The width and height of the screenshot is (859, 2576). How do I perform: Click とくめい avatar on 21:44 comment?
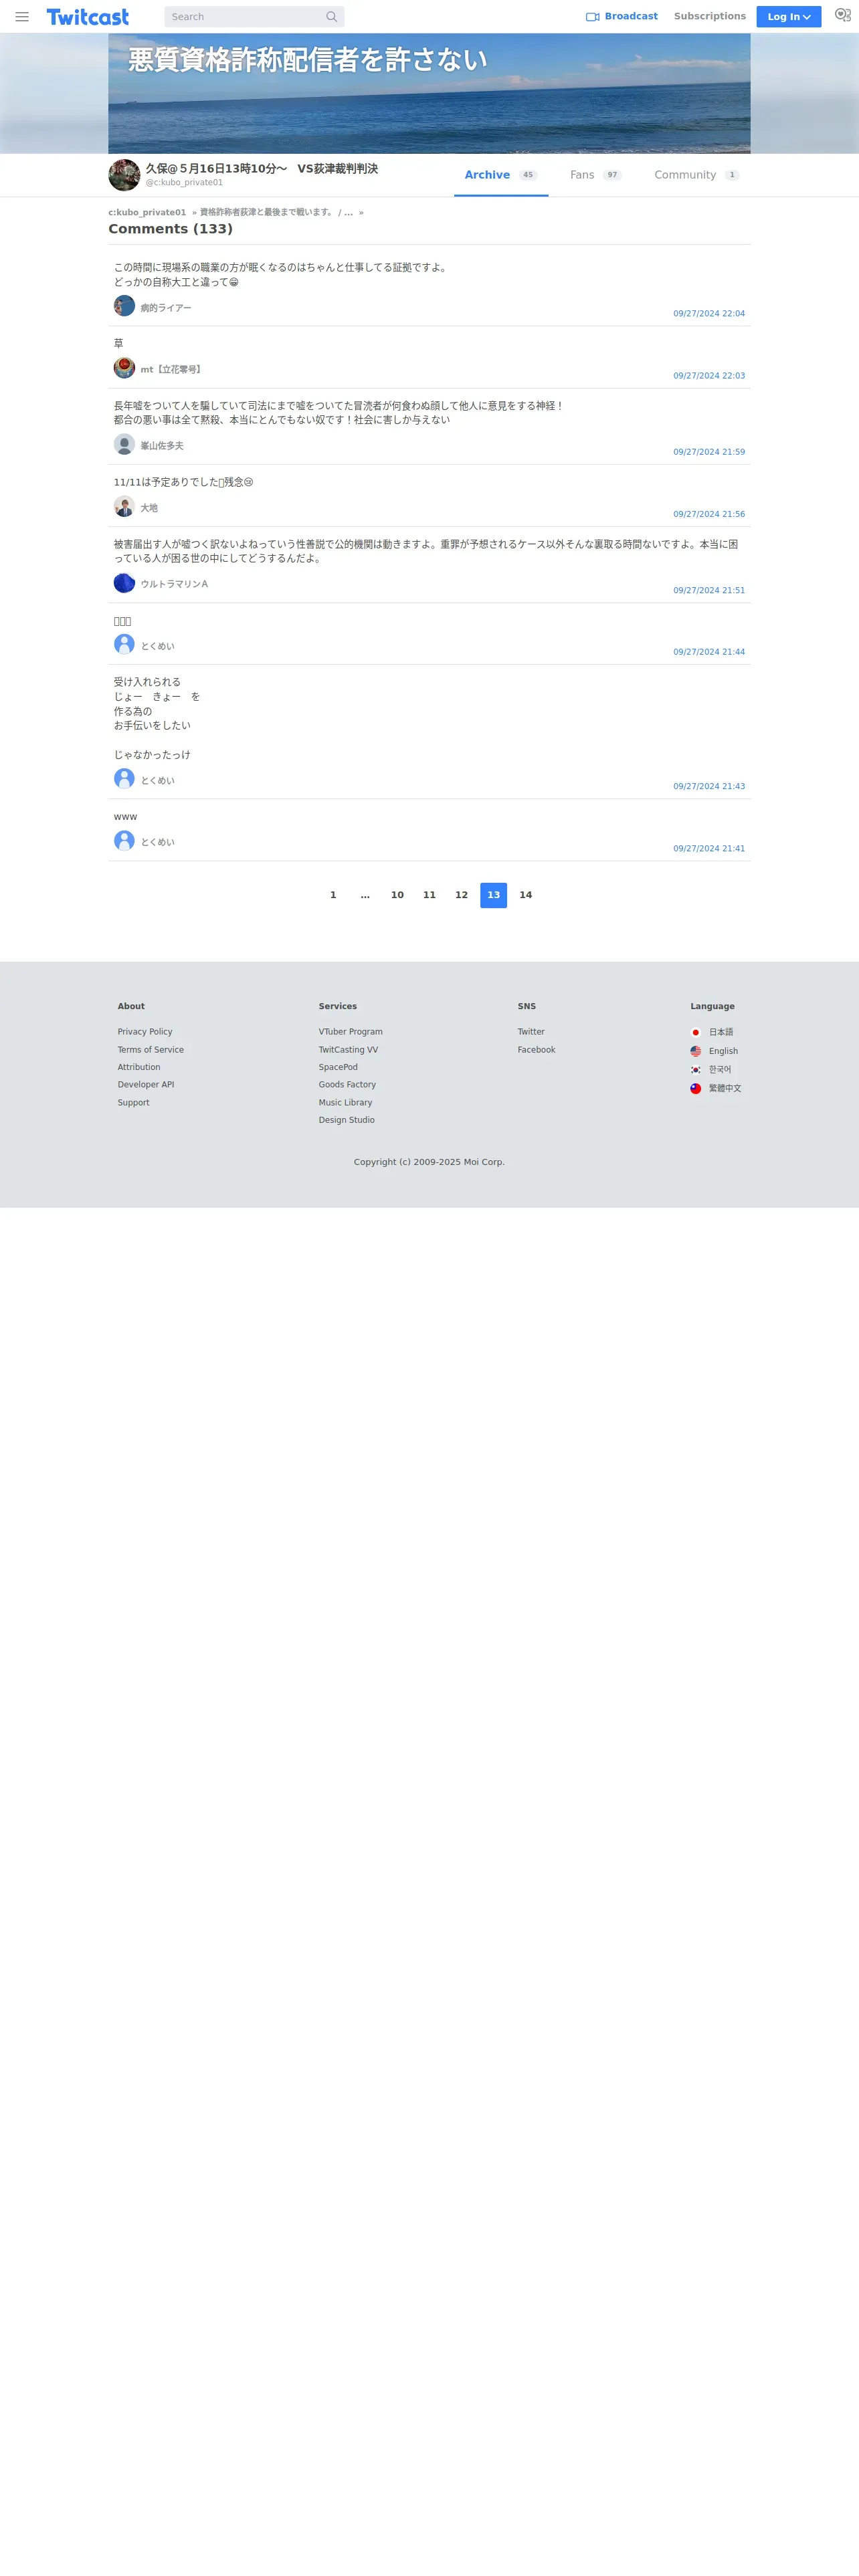click(124, 644)
